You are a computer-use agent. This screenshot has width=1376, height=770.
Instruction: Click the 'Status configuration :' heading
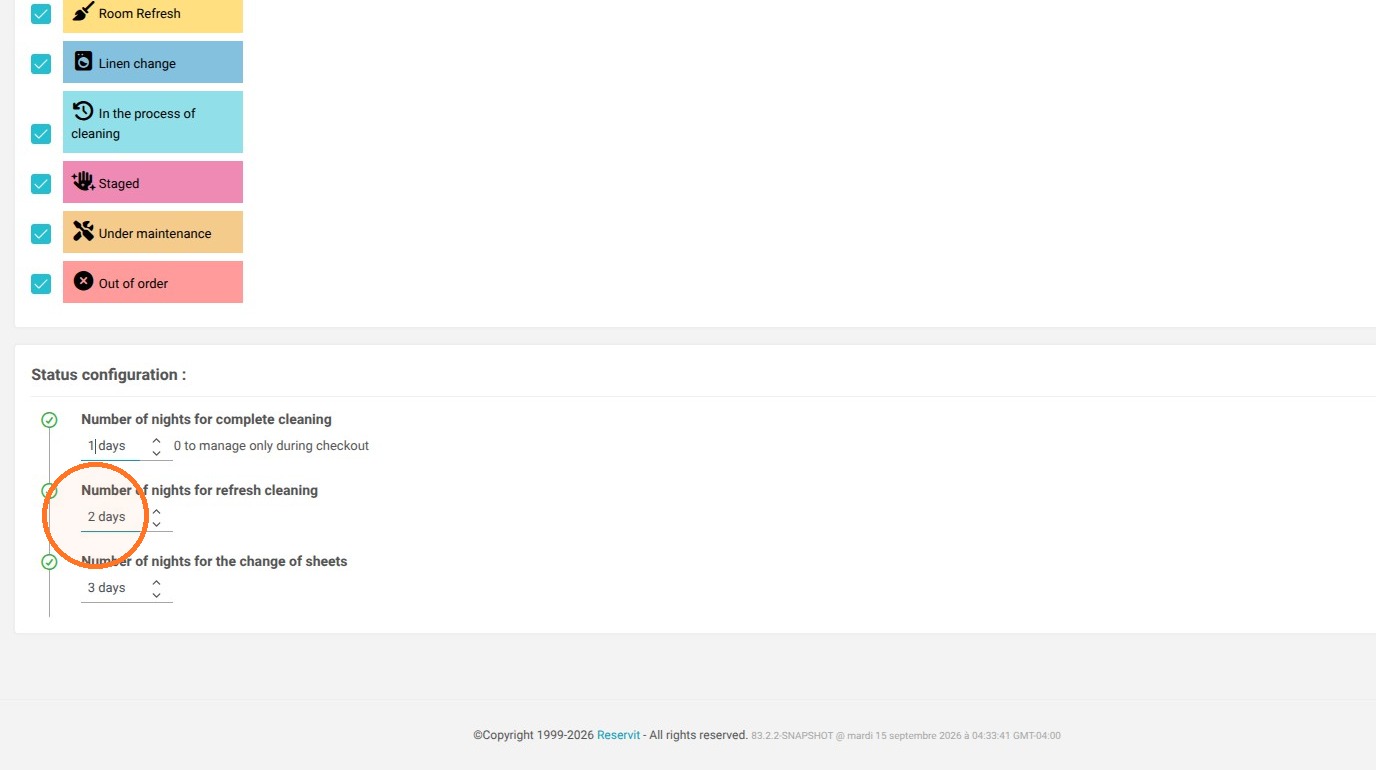pyautogui.click(x=109, y=375)
